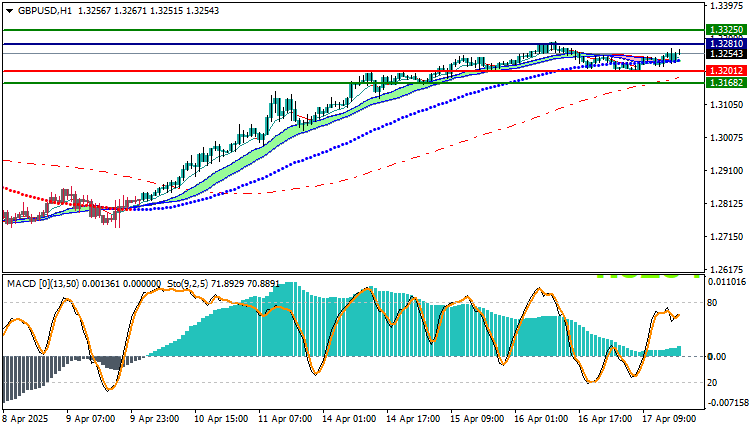Click the dropdown triangle beside GBPUSD,H1
This screenshot has width=750, height=430.
click(10, 11)
